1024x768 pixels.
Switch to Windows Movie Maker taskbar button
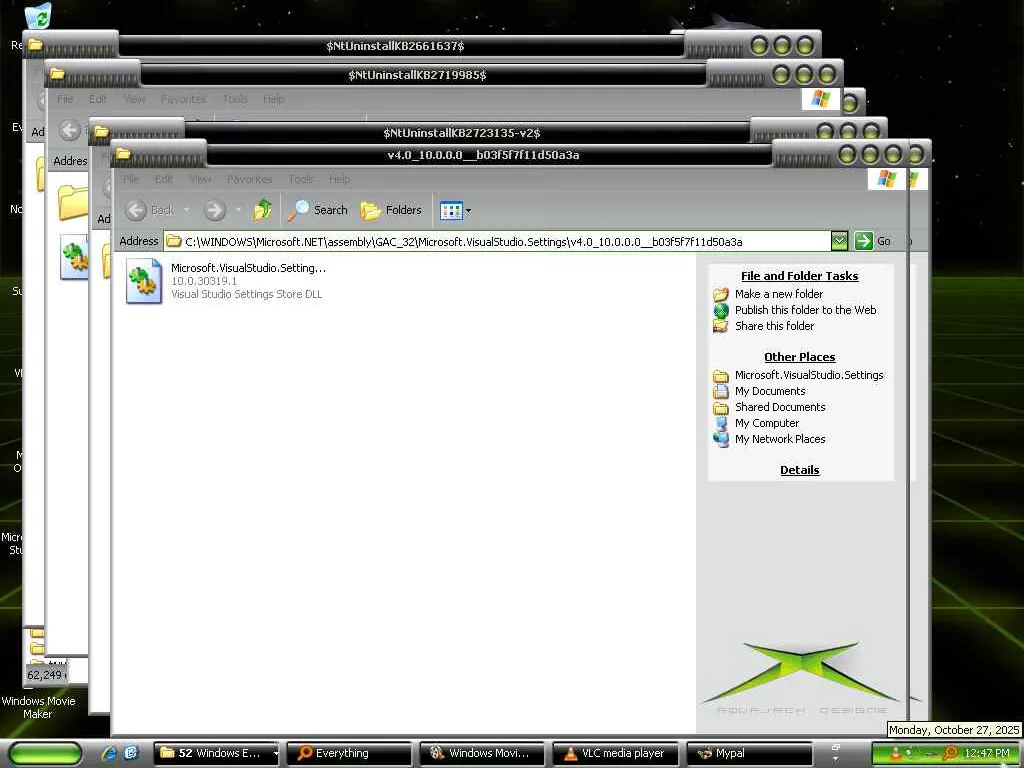[483, 754]
